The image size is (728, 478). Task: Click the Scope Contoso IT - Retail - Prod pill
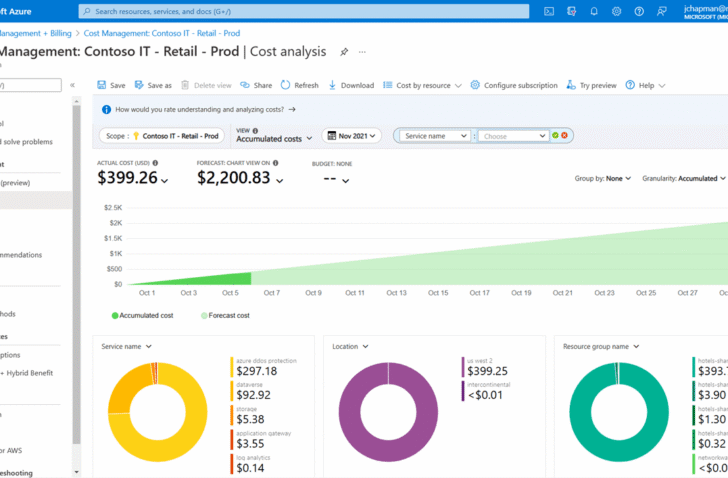tap(162, 136)
